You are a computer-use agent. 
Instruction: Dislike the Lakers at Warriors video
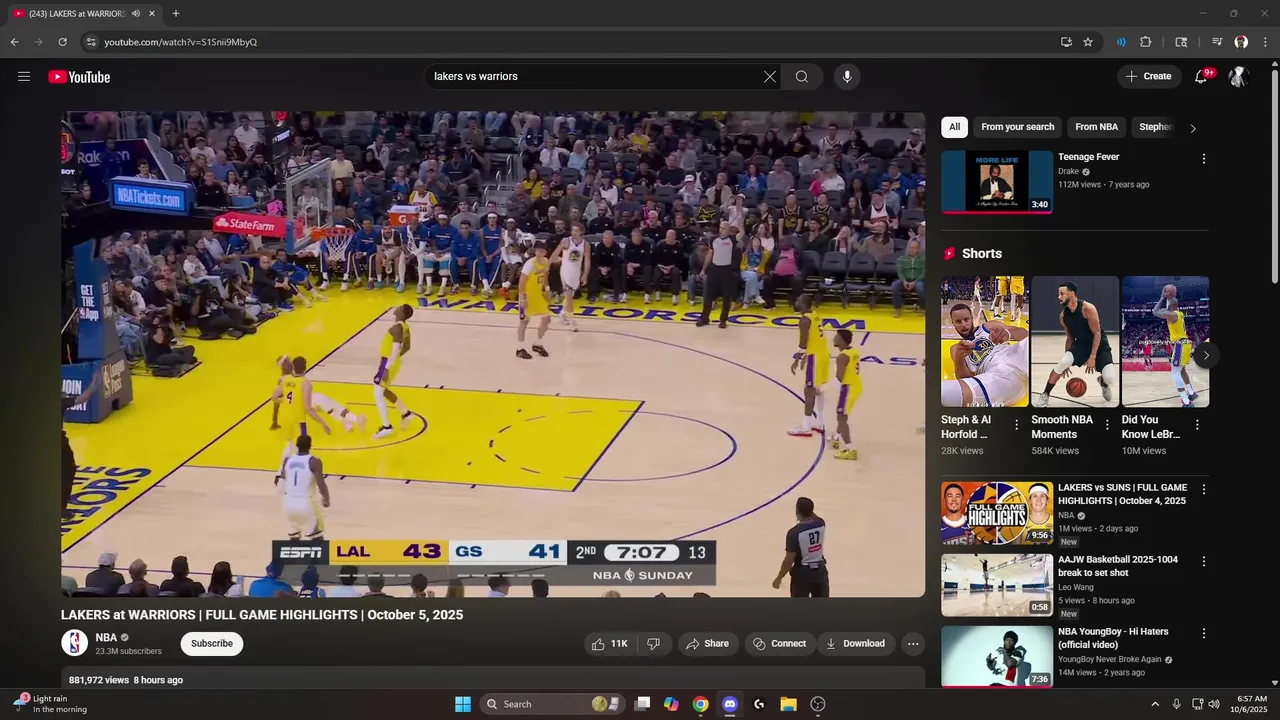(x=654, y=644)
